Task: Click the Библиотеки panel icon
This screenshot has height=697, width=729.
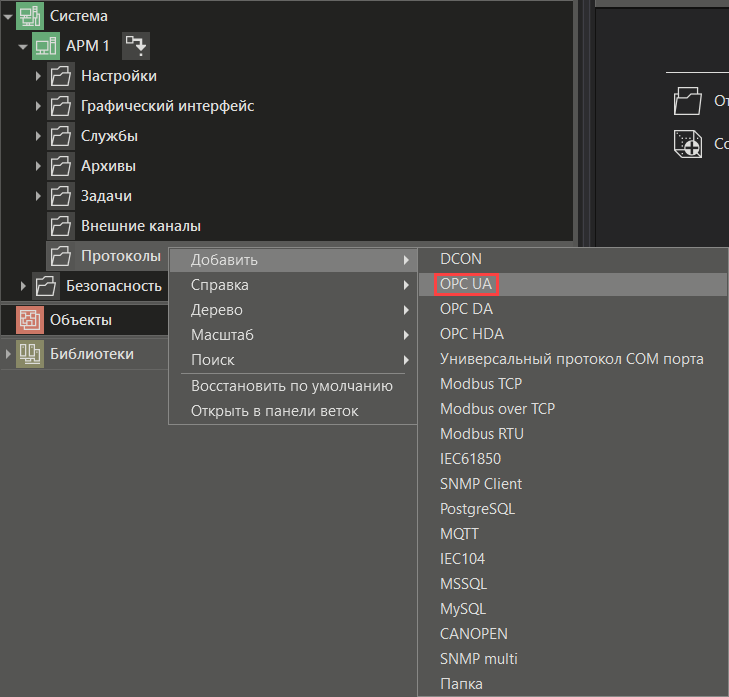Action: click(x=30, y=354)
